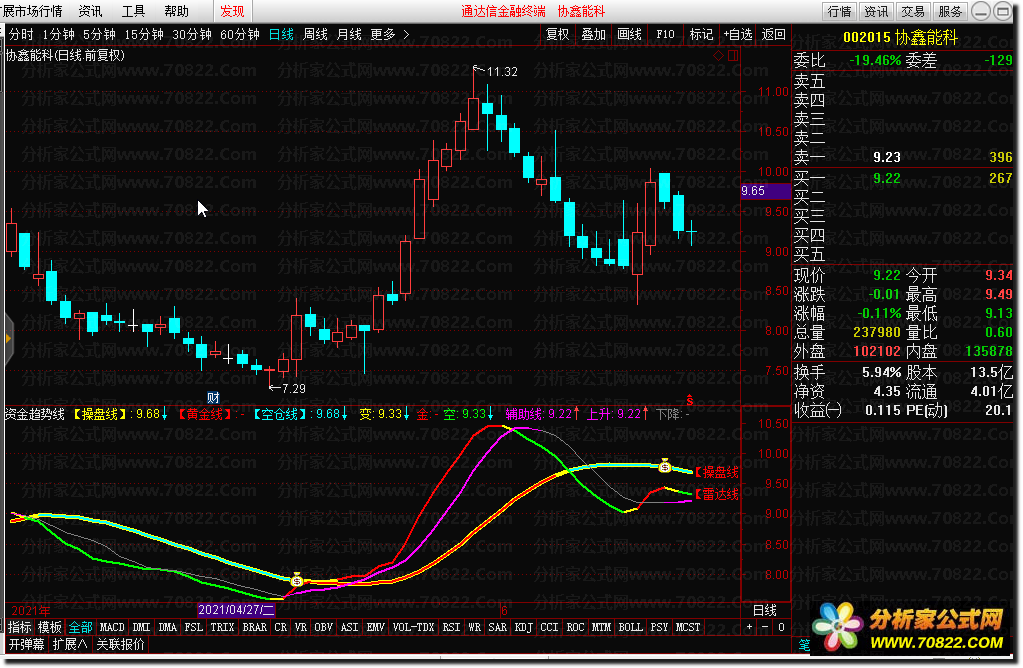Select the 5分钟 period

99,35
